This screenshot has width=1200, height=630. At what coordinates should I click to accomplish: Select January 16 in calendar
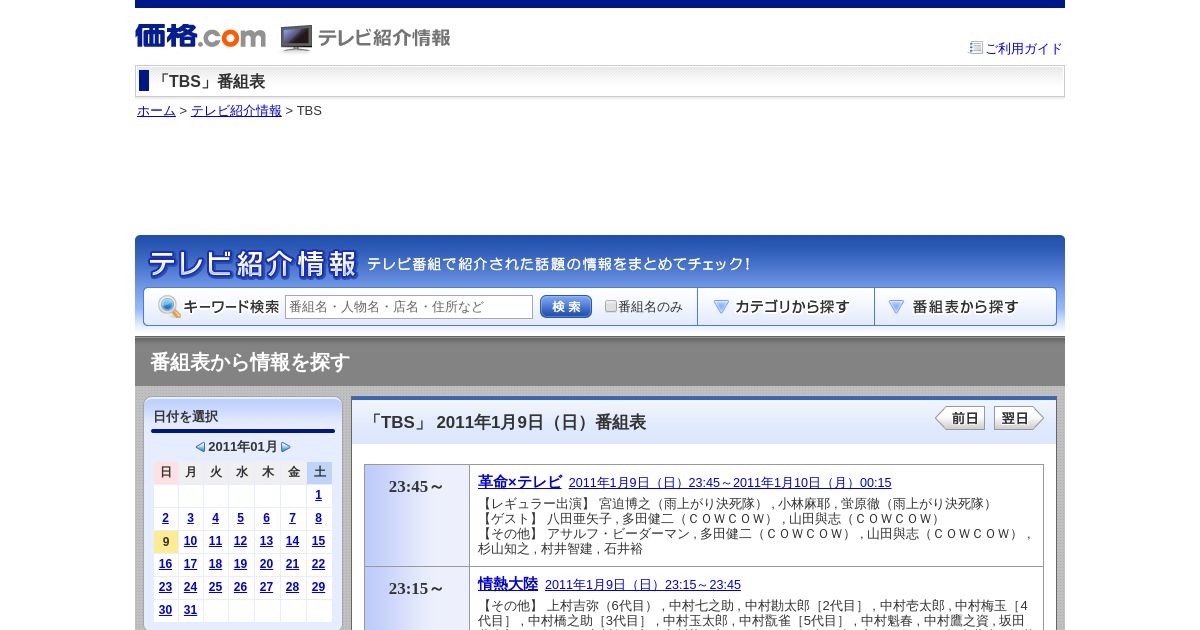(x=166, y=564)
